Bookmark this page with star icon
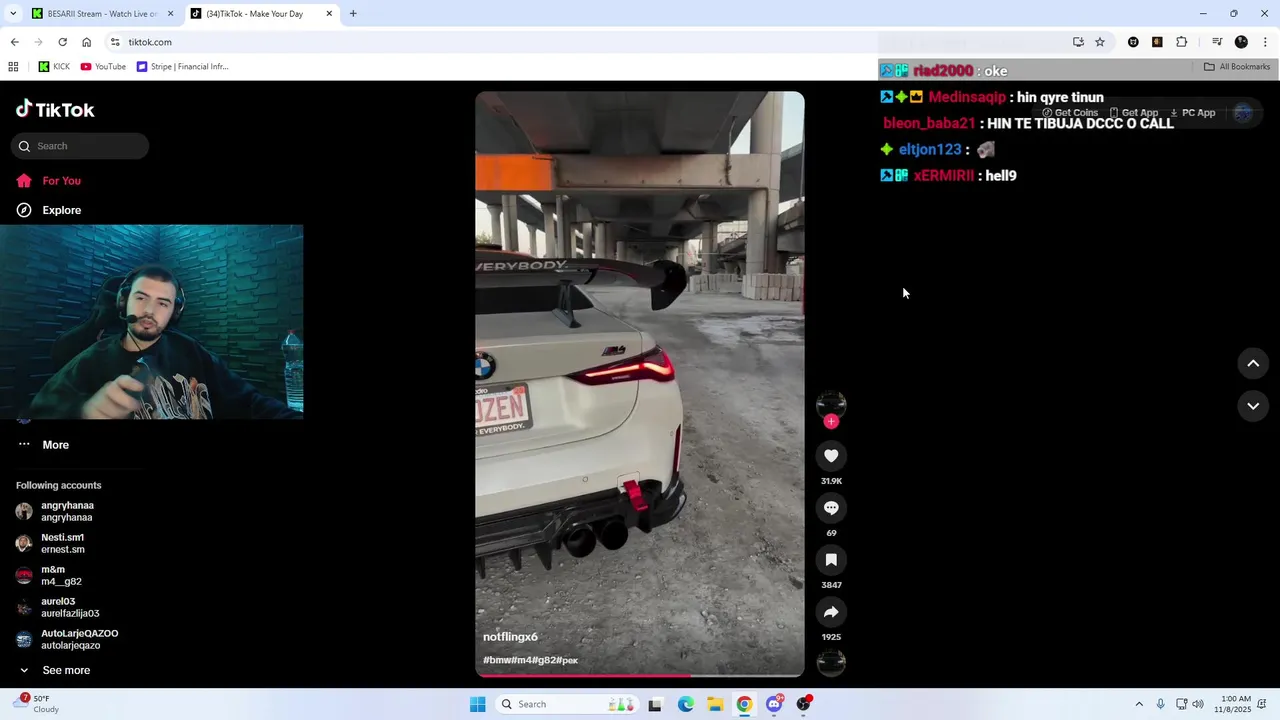Image resolution: width=1280 pixels, height=720 pixels. pyautogui.click(x=1100, y=42)
